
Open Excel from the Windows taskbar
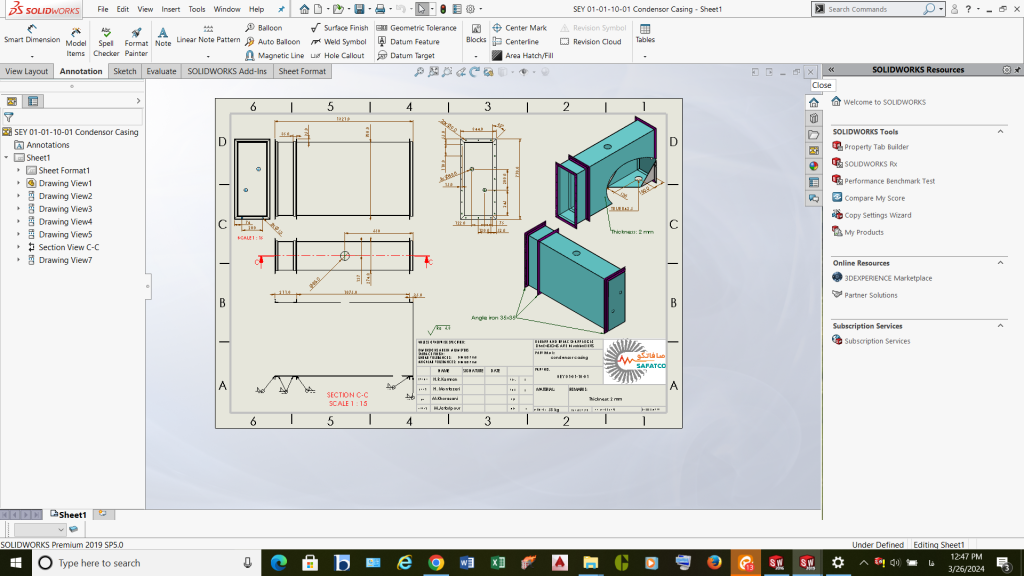(499, 564)
